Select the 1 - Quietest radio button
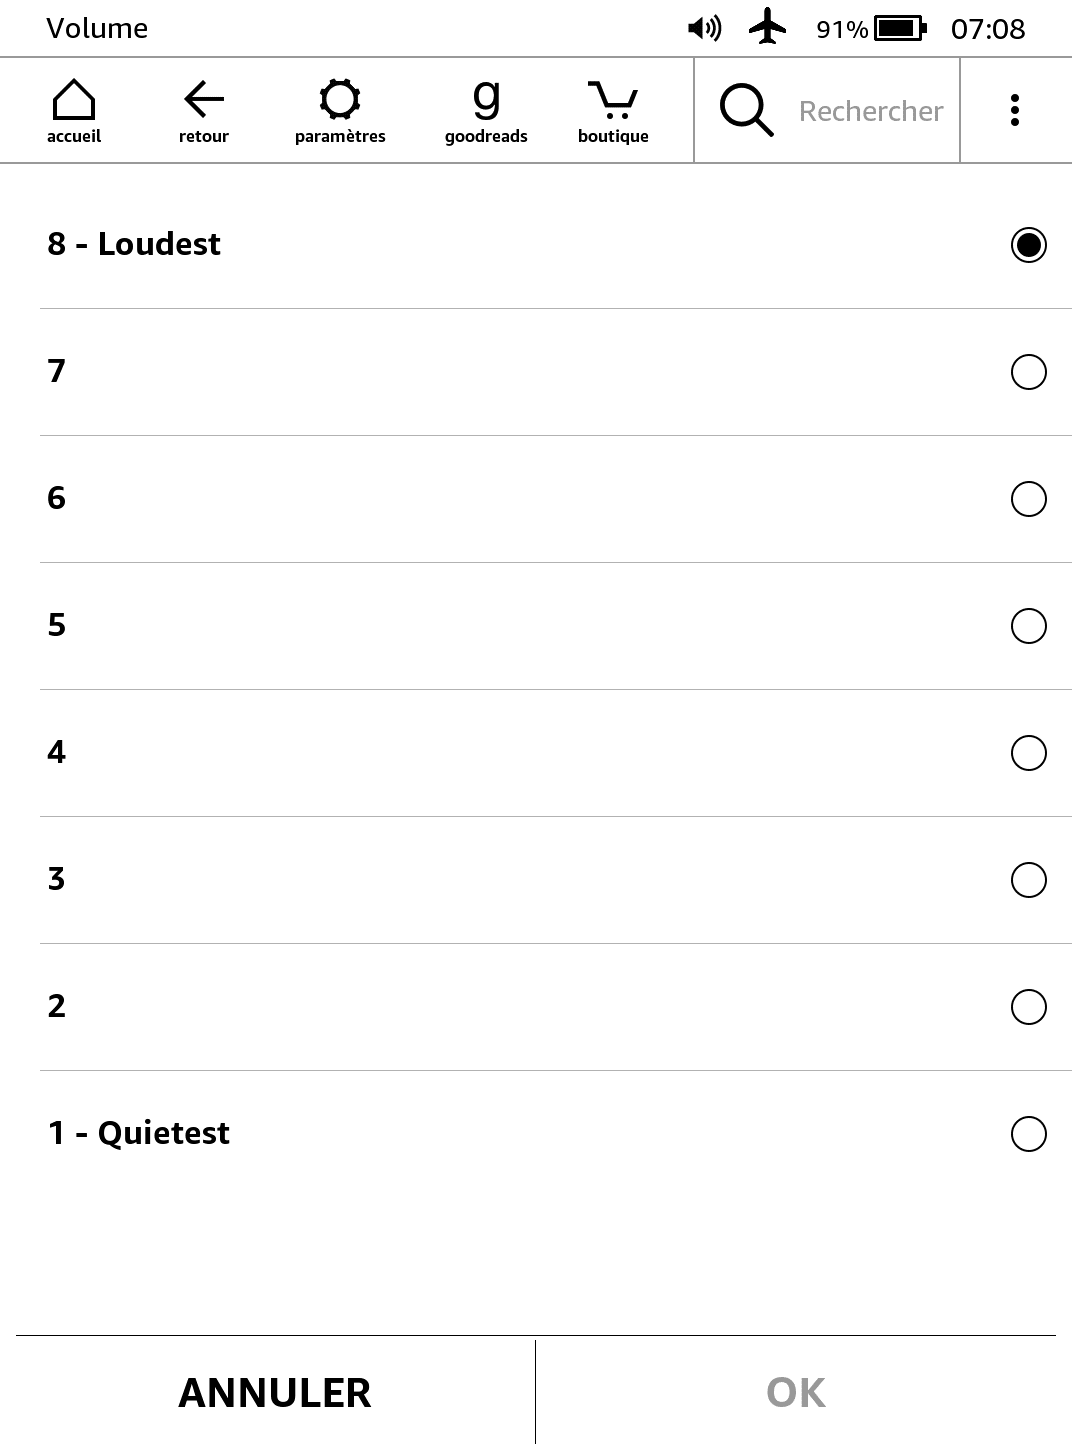Viewport: 1072px width, 1448px height. (1029, 1134)
